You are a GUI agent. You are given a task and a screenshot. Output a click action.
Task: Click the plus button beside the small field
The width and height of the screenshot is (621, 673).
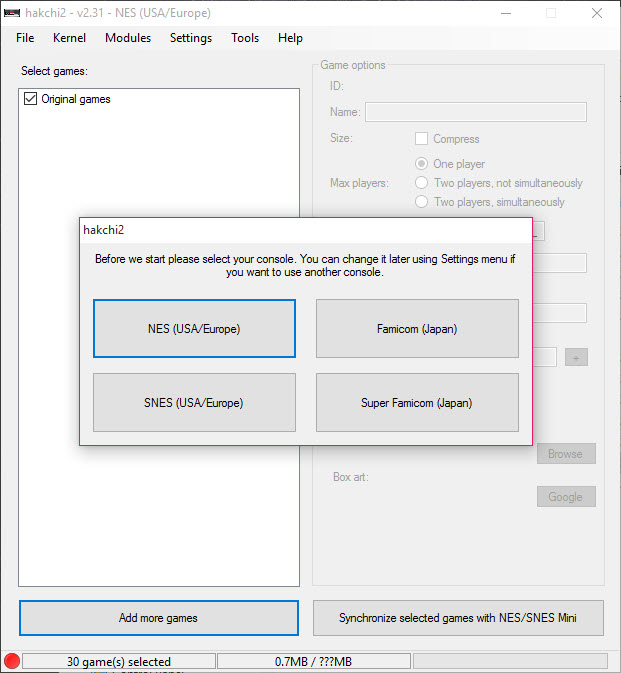point(576,357)
